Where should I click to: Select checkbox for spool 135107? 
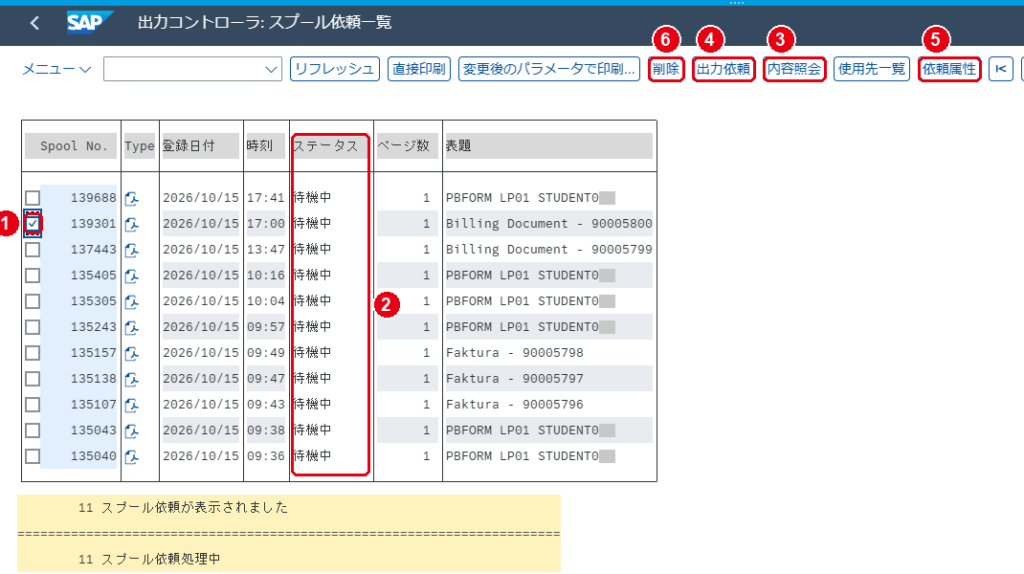33,405
